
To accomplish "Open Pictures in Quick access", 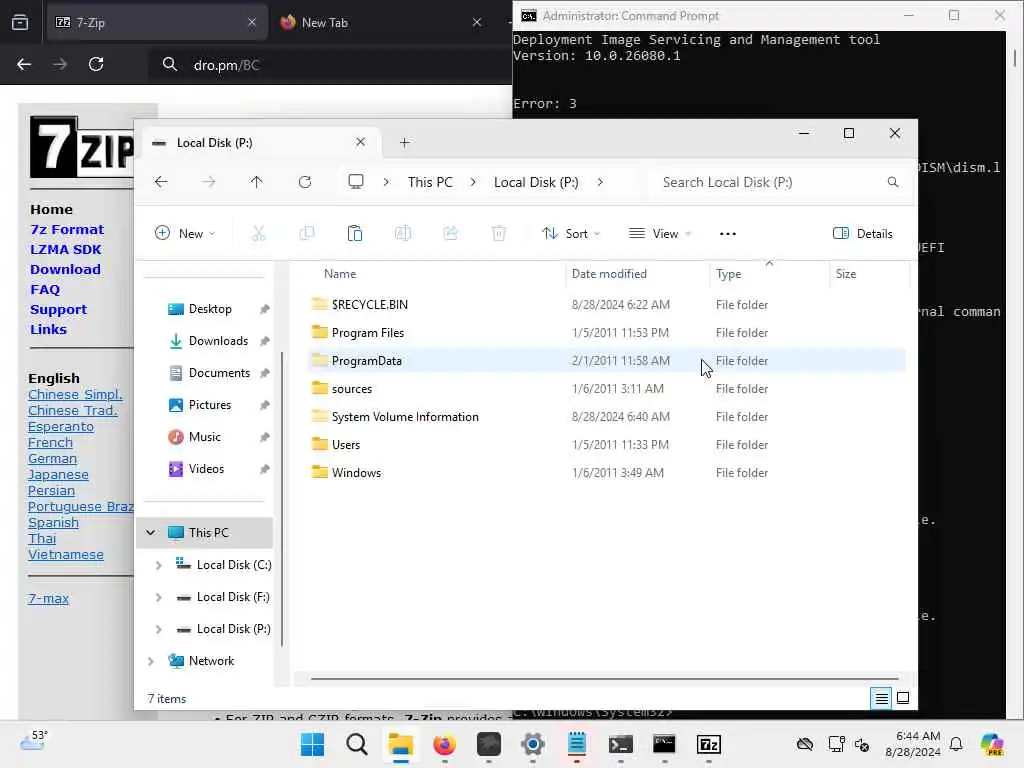I will (x=210, y=405).
